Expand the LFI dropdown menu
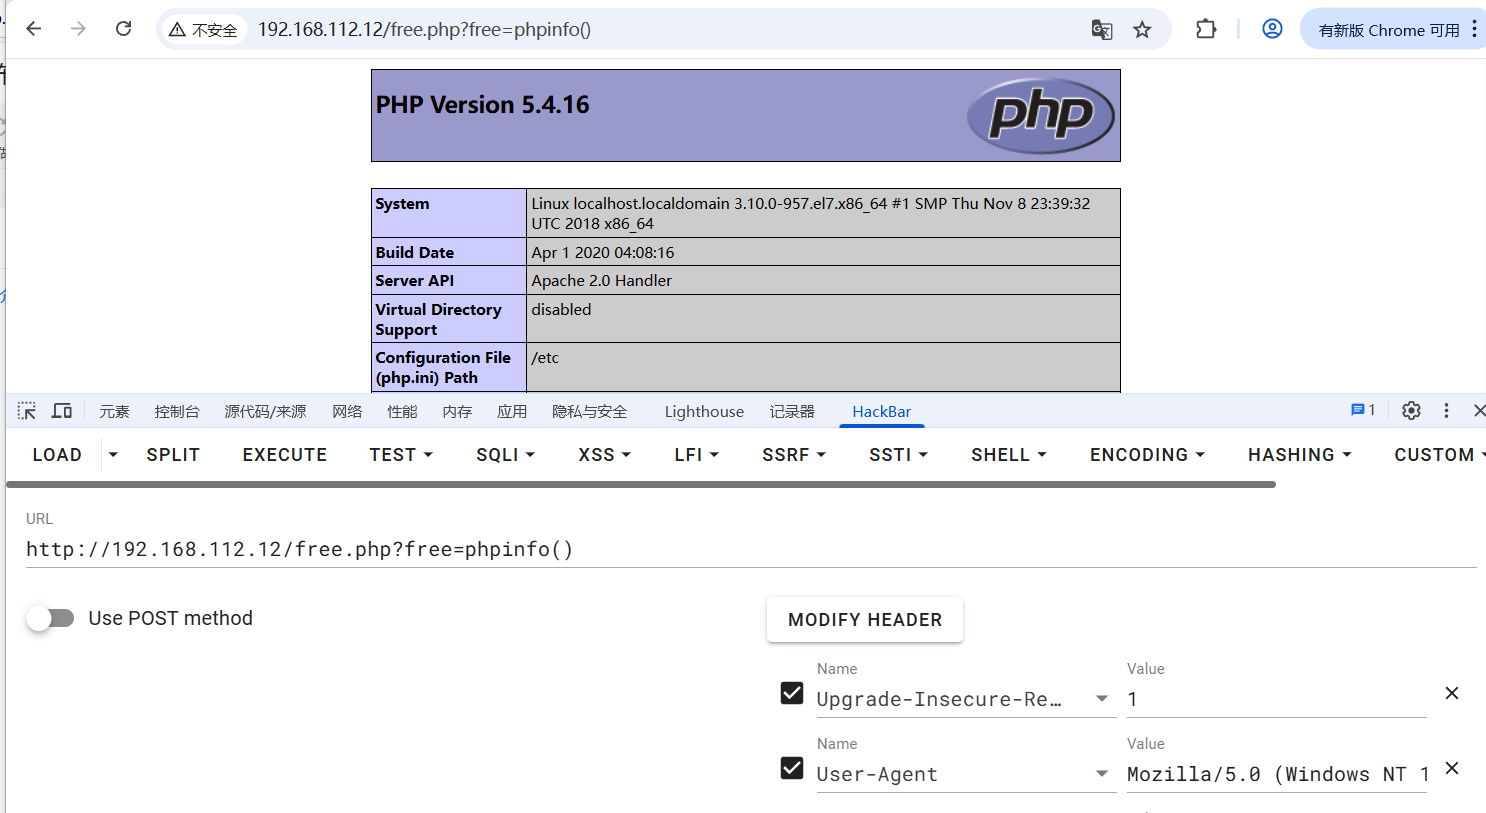 pos(697,454)
